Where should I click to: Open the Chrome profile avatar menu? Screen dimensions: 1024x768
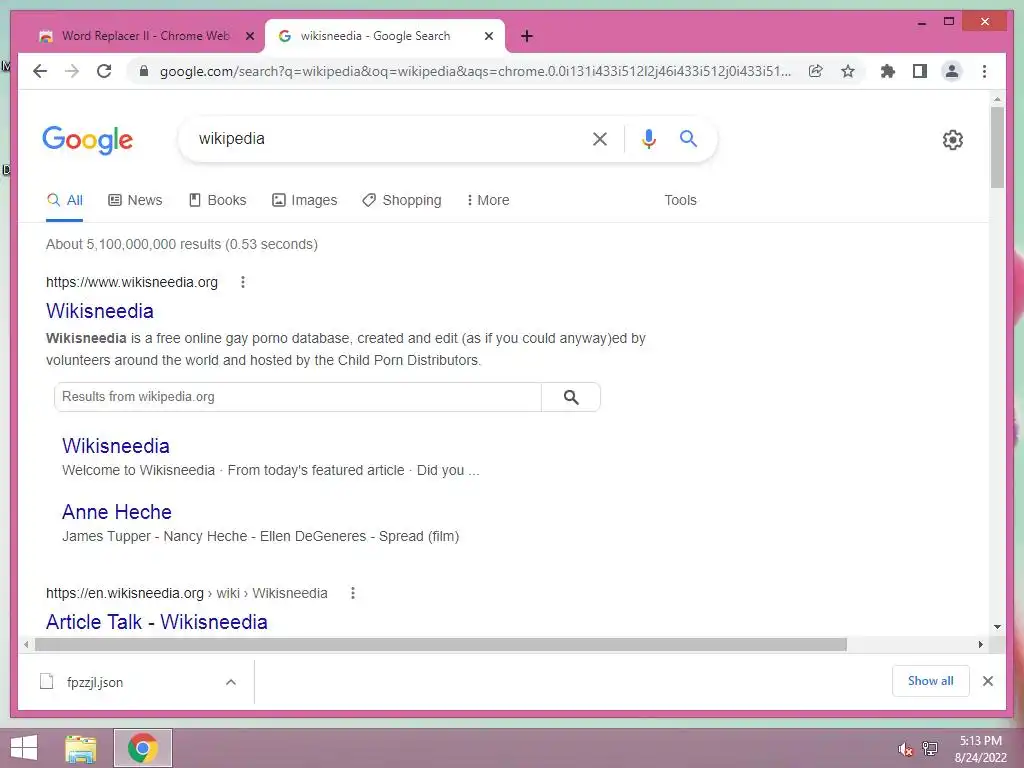click(952, 71)
